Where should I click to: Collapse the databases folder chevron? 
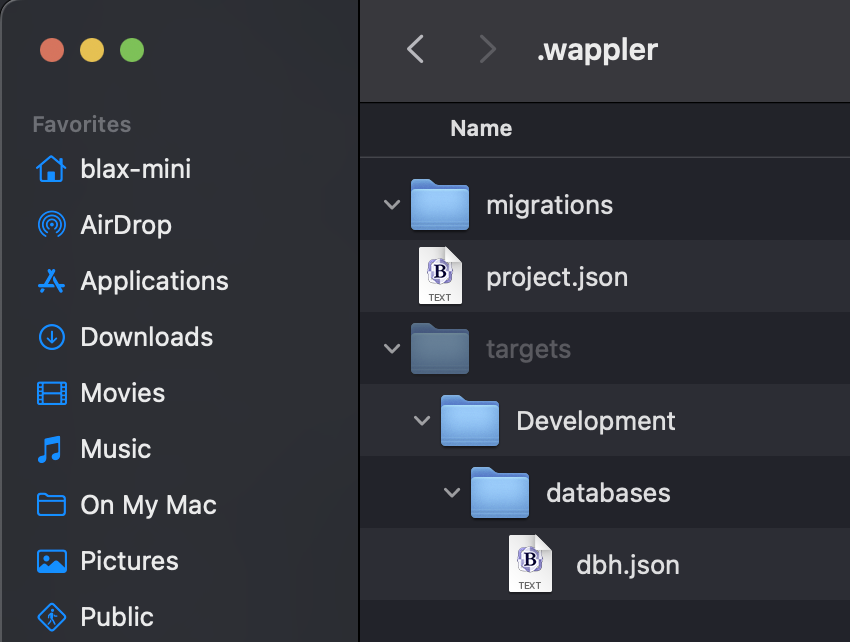pyautogui.click(x=452, y=492)
